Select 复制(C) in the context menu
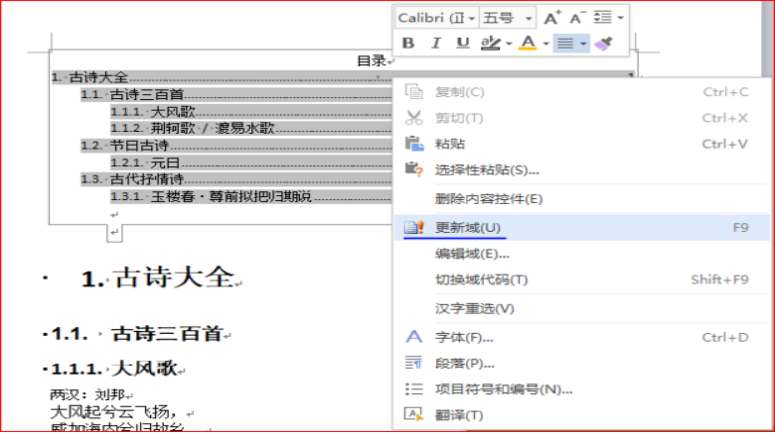Screen dimensions: 775x433 pyautogui.click(x=582, y=92)
